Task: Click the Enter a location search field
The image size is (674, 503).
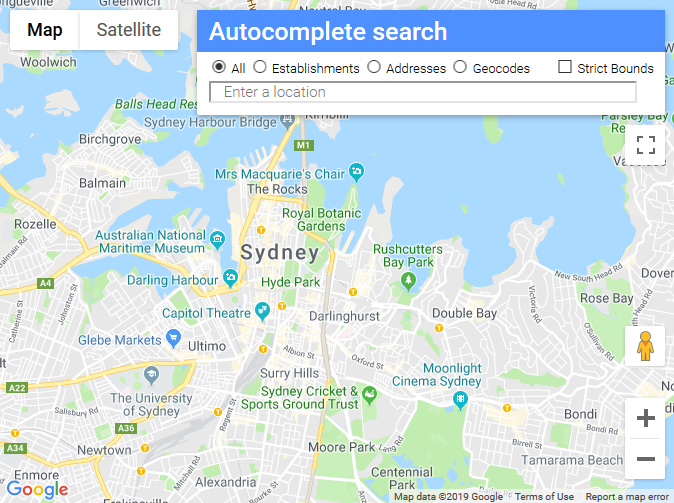Action: 423,92
